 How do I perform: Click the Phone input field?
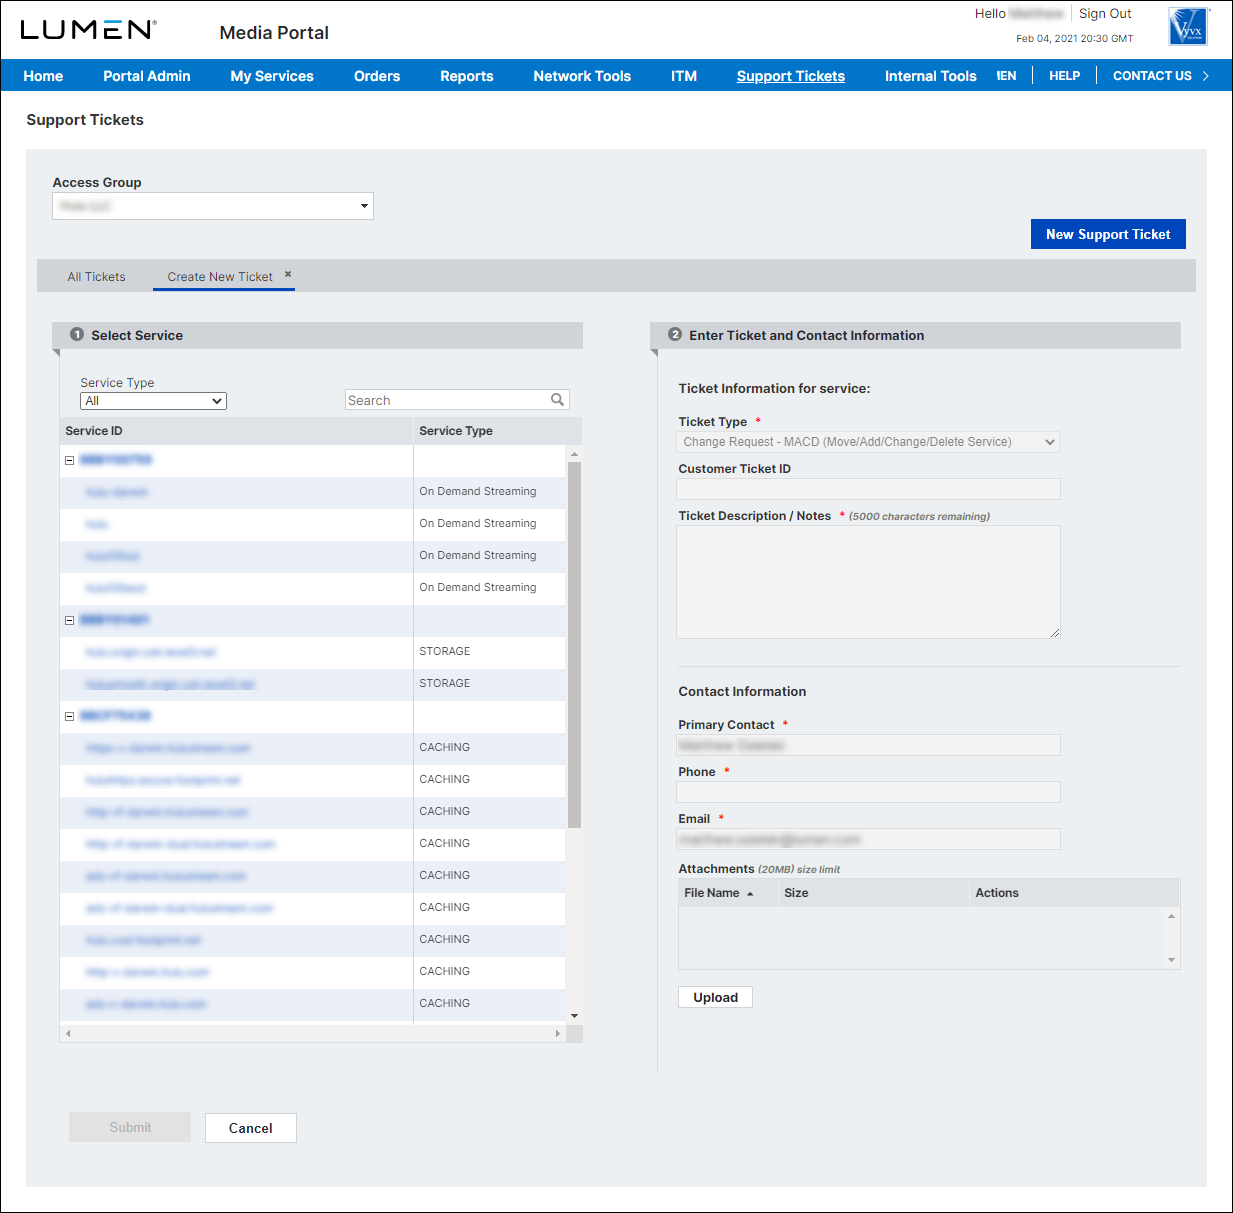tap(868, 792)
